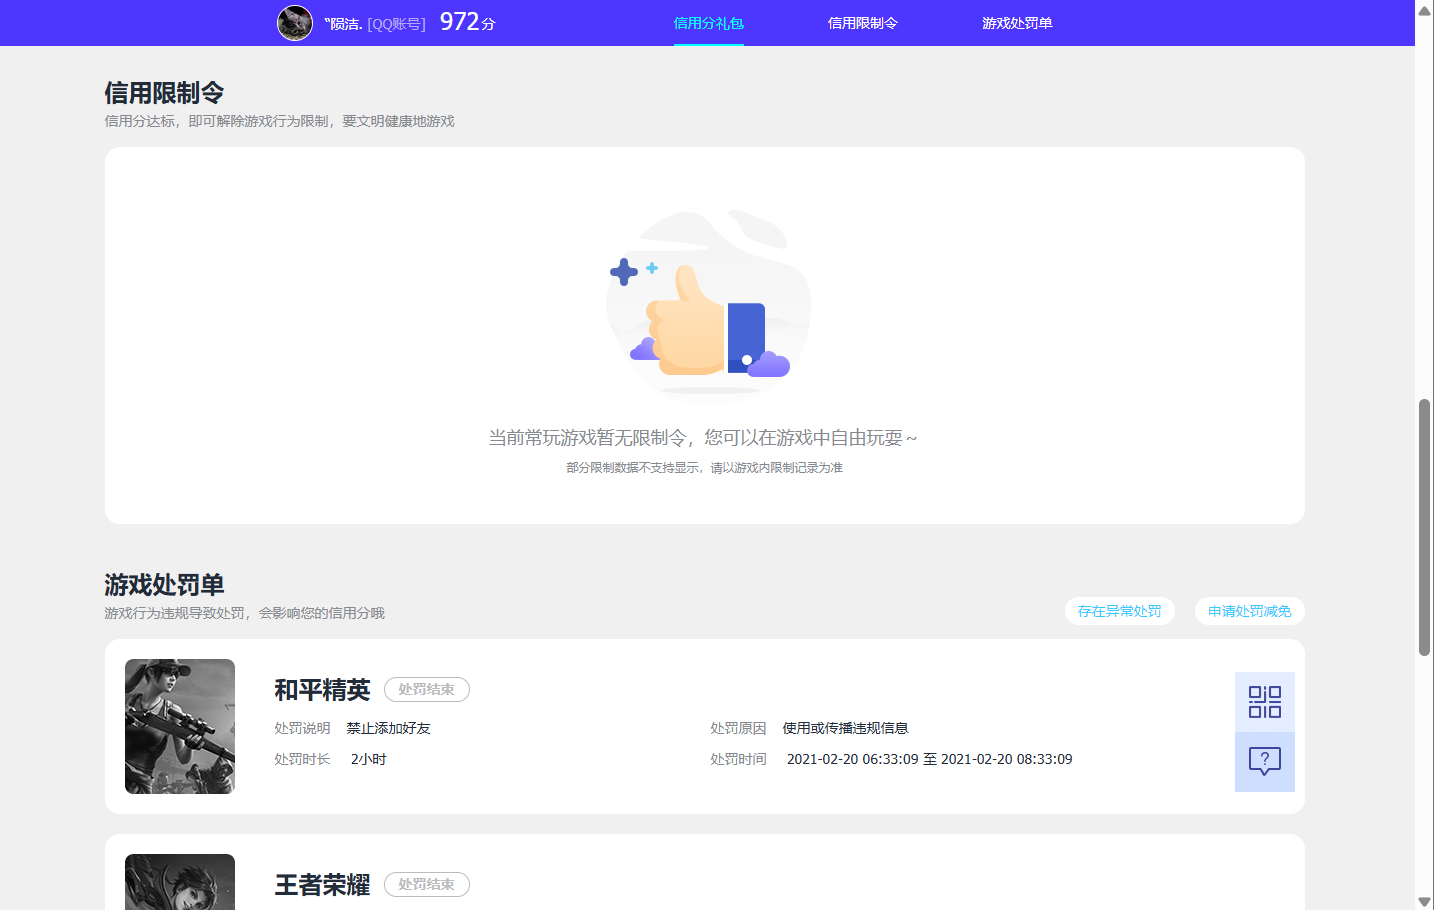Open the question help icon on 和平精英 card

tap(1265, 762)
